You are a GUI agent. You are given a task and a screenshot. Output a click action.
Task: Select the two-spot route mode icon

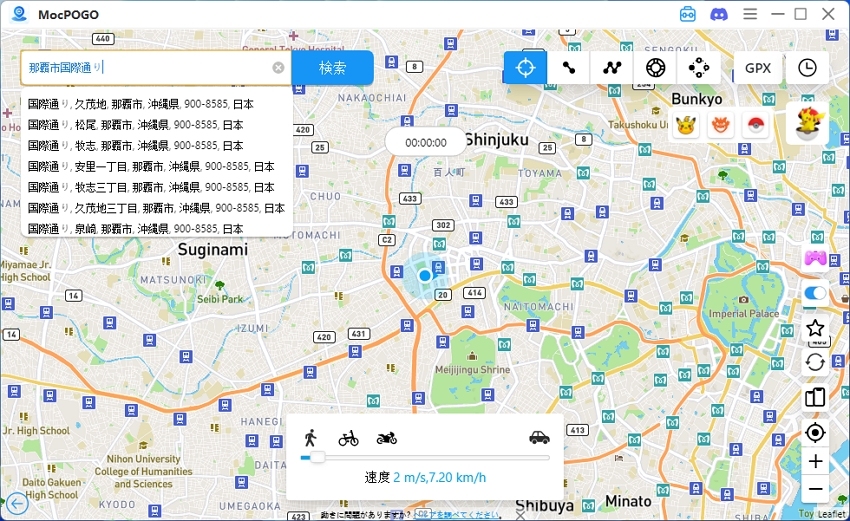pos(568,68)
